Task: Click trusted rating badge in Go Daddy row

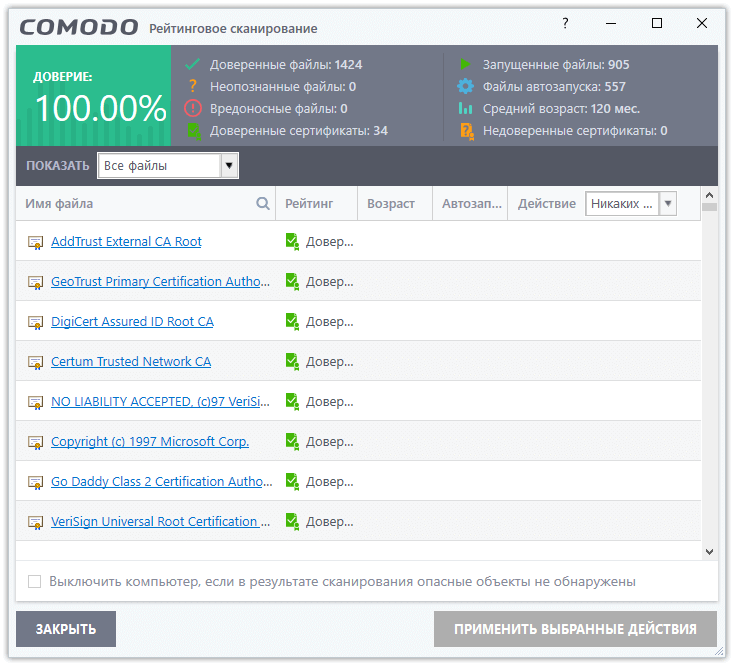Action: [293, 482]
